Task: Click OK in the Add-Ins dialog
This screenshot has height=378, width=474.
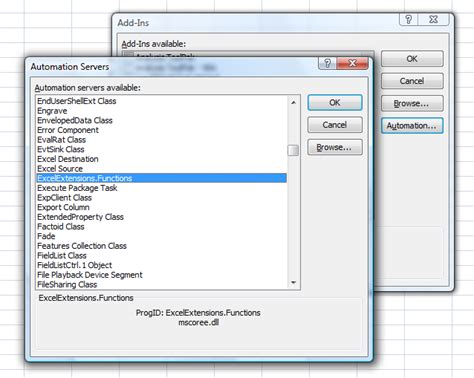Action: coord(412,59)
